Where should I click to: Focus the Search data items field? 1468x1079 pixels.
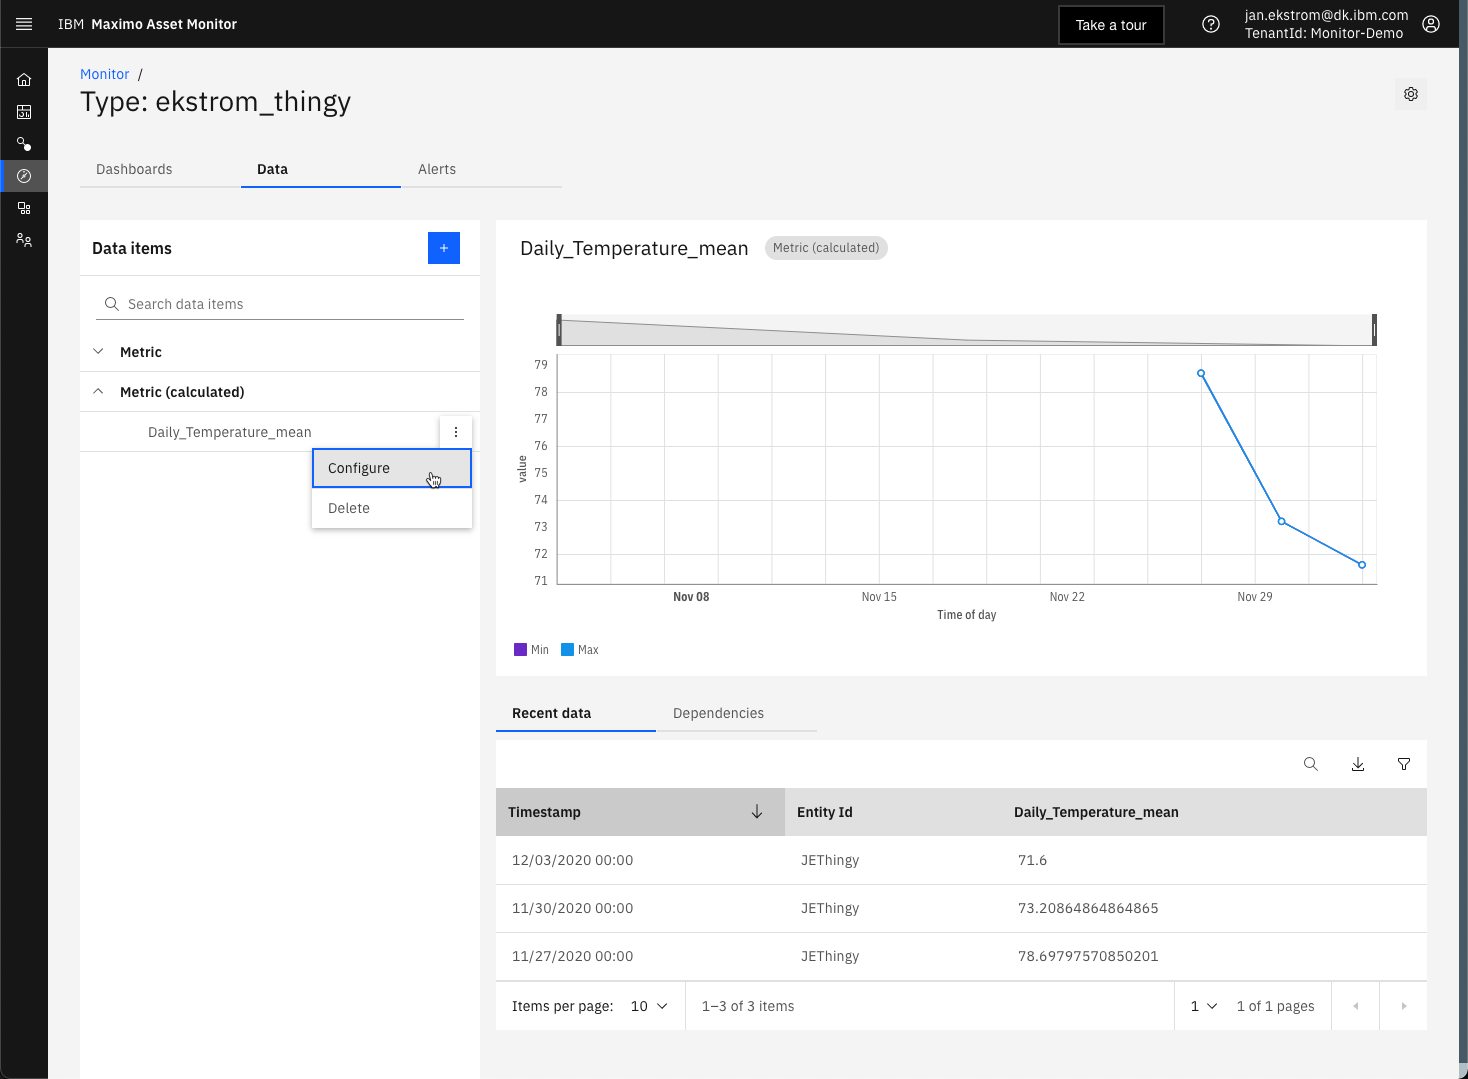[x=280, y=304]
